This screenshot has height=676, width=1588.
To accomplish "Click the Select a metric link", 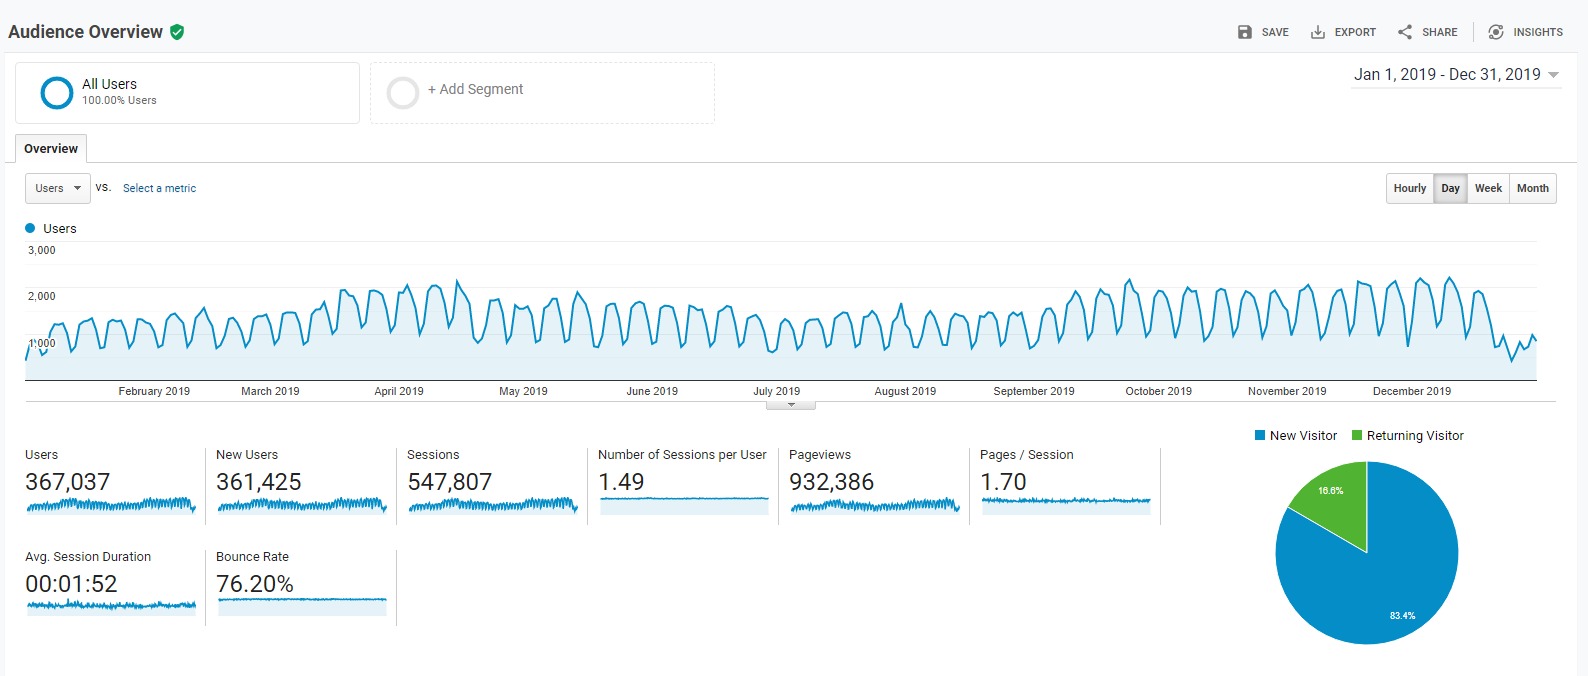I will point(159,188).
